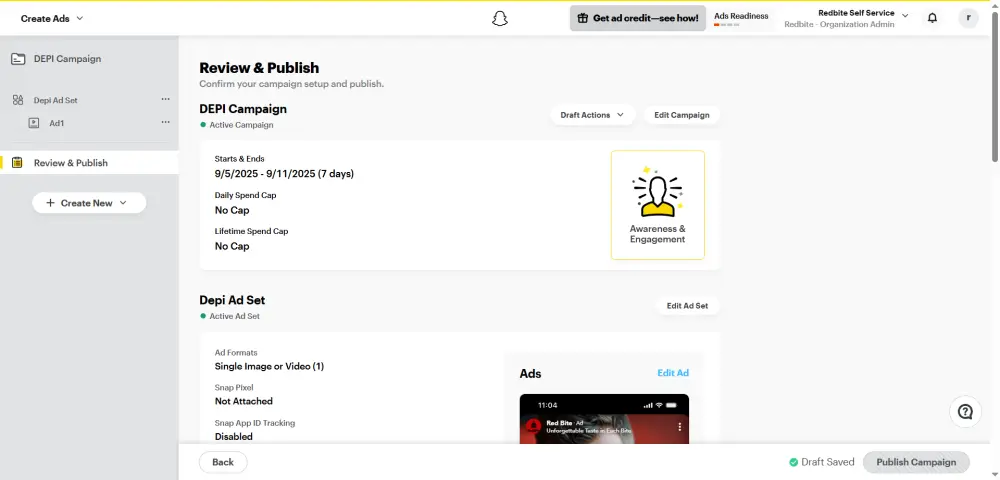The height and width of the screenshot is (480, 1000).
Task: Open more options for Ad1
Action: pos(166,122)
